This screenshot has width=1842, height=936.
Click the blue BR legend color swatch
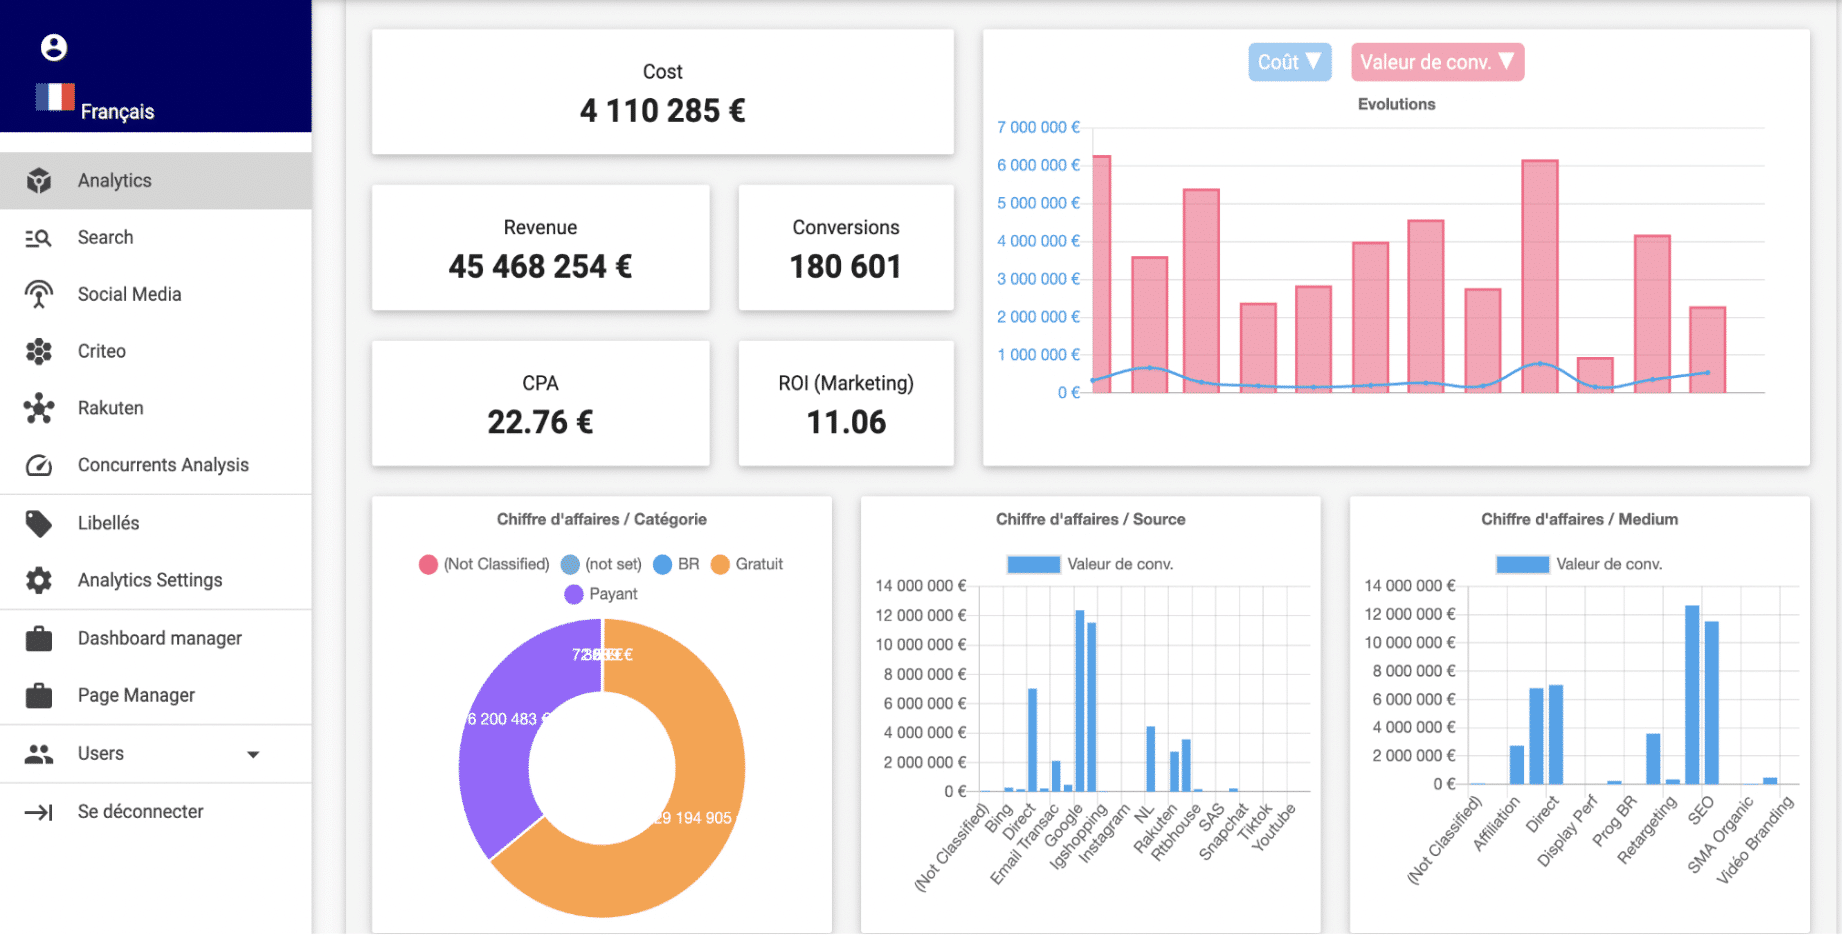662,565
